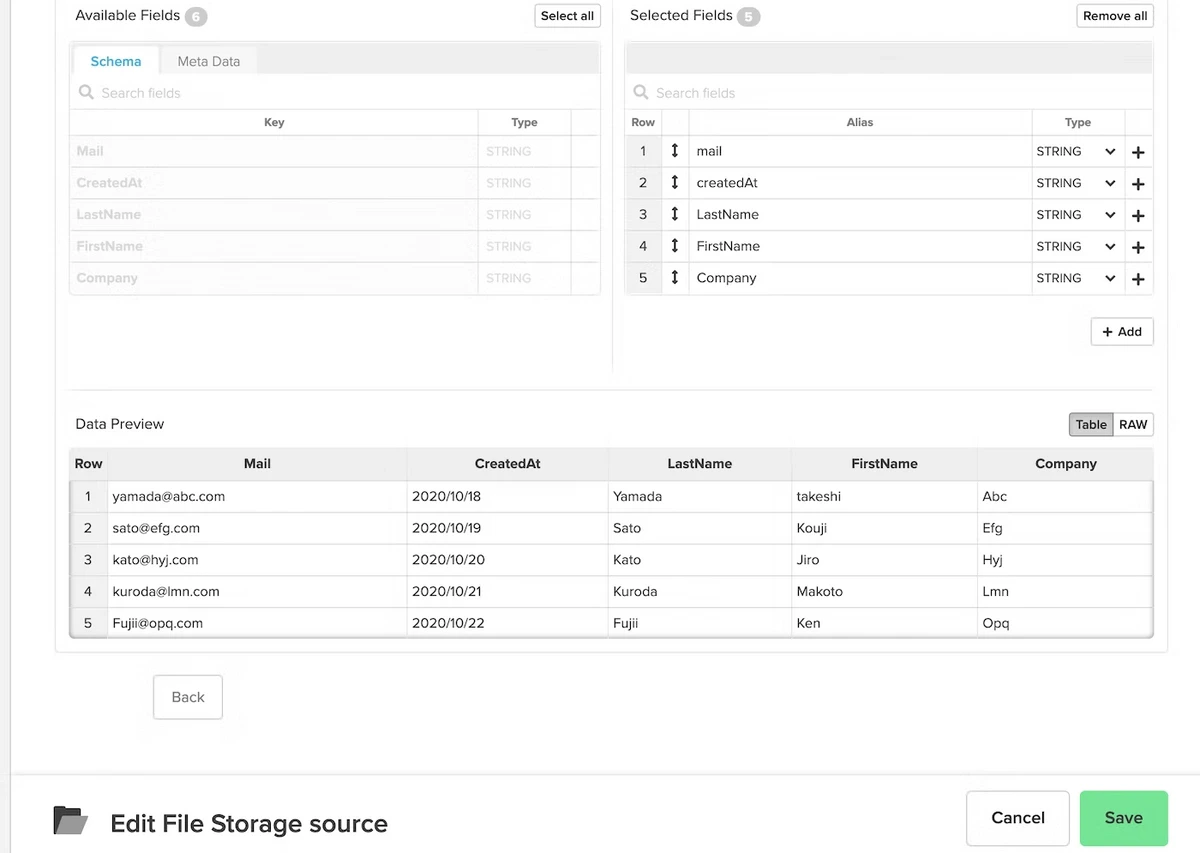Edit the mail alias field
Viewport: 1200px width, 853px height.
[x=862, y=151]
